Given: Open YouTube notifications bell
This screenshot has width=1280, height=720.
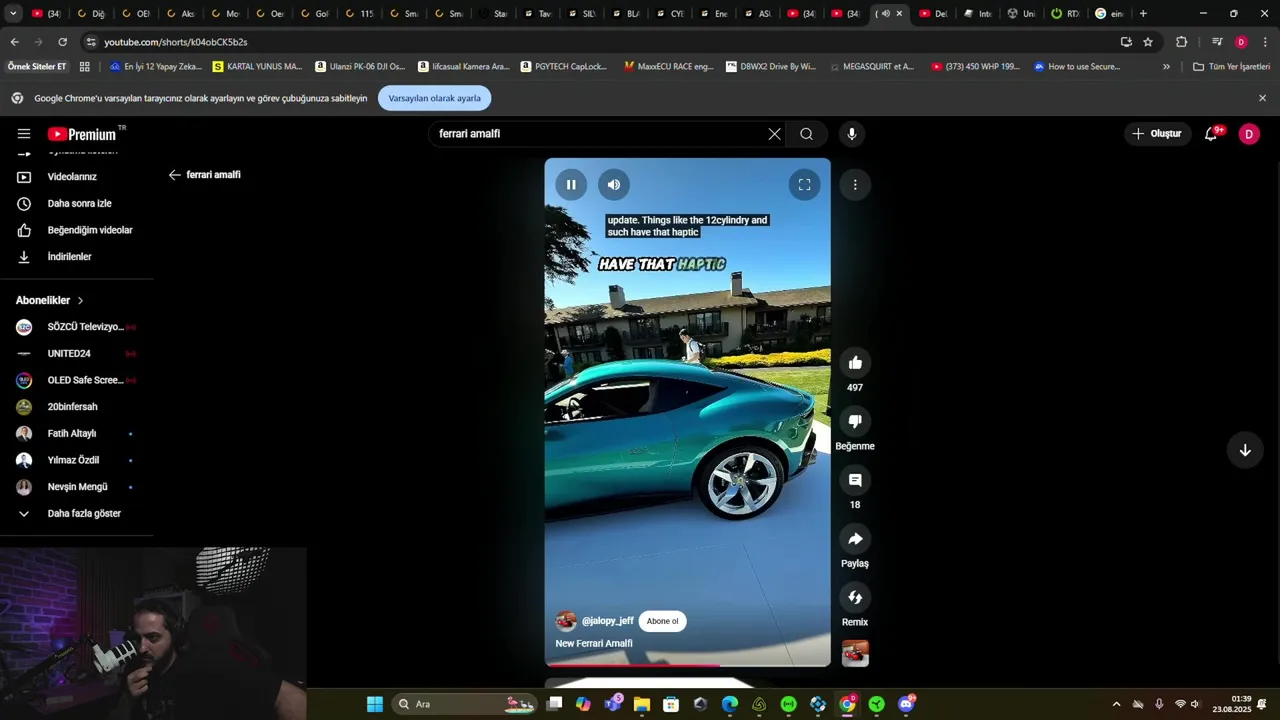Looking at the screenshot, I should pos(1211,134).
